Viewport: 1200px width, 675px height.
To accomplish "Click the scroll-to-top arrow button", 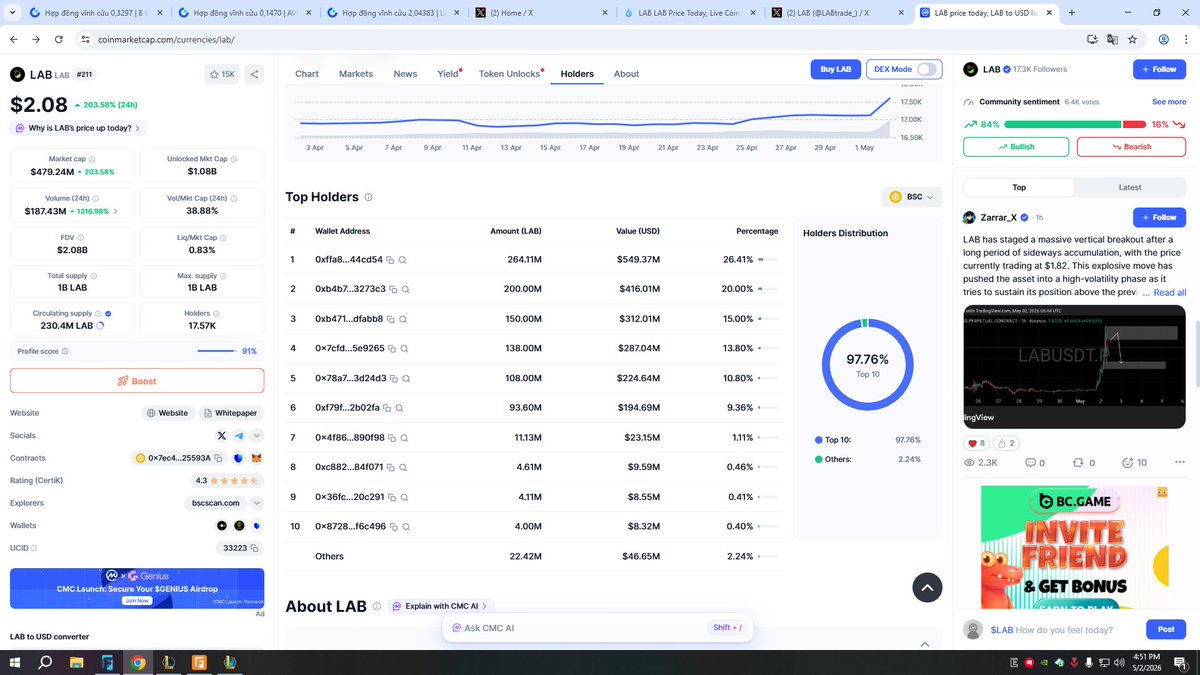I will click(x=927, y=587).
